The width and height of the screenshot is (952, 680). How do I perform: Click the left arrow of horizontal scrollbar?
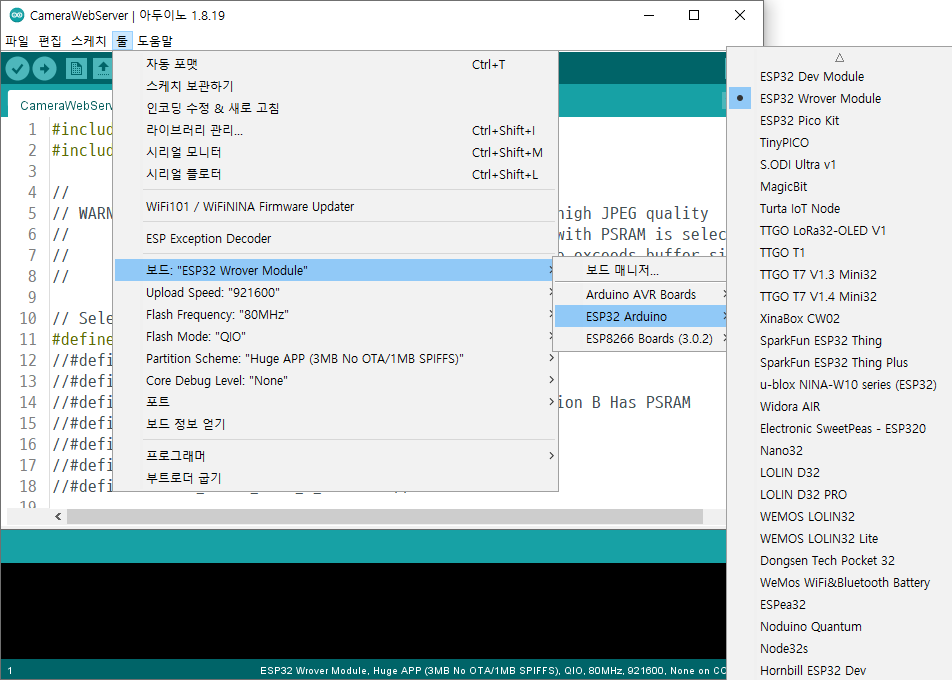click(x=58, y=517)
